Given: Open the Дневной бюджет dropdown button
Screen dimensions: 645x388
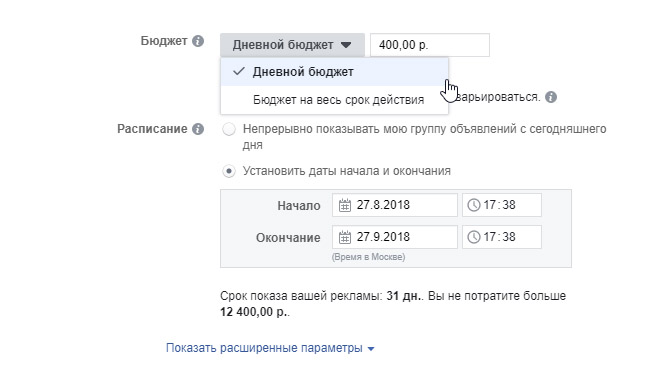Looking at the screenshot, I should click(292, 45).
